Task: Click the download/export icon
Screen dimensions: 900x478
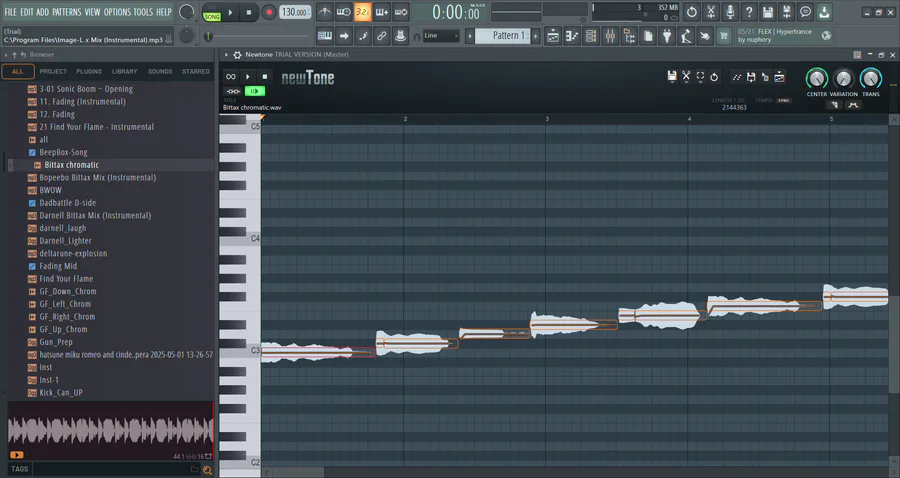Action: pos(824,11)
